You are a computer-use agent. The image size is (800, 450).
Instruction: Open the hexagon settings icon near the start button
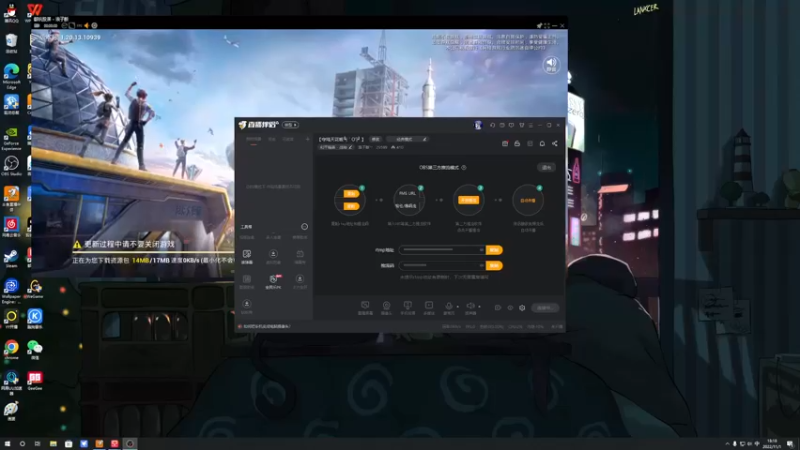tap(522, 308)
